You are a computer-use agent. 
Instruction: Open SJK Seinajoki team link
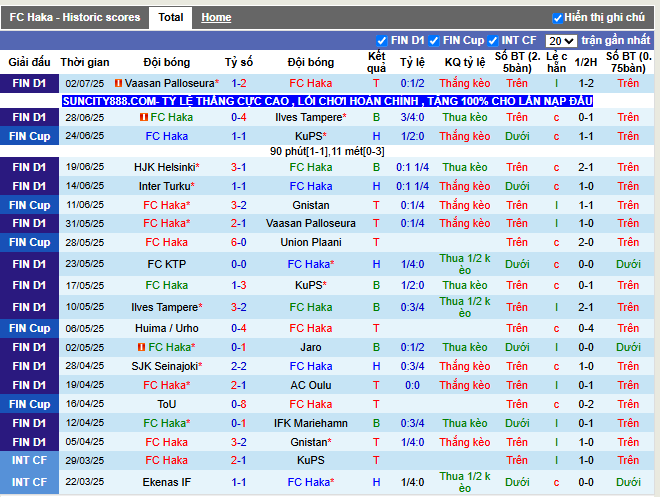(x=167, y=366)
